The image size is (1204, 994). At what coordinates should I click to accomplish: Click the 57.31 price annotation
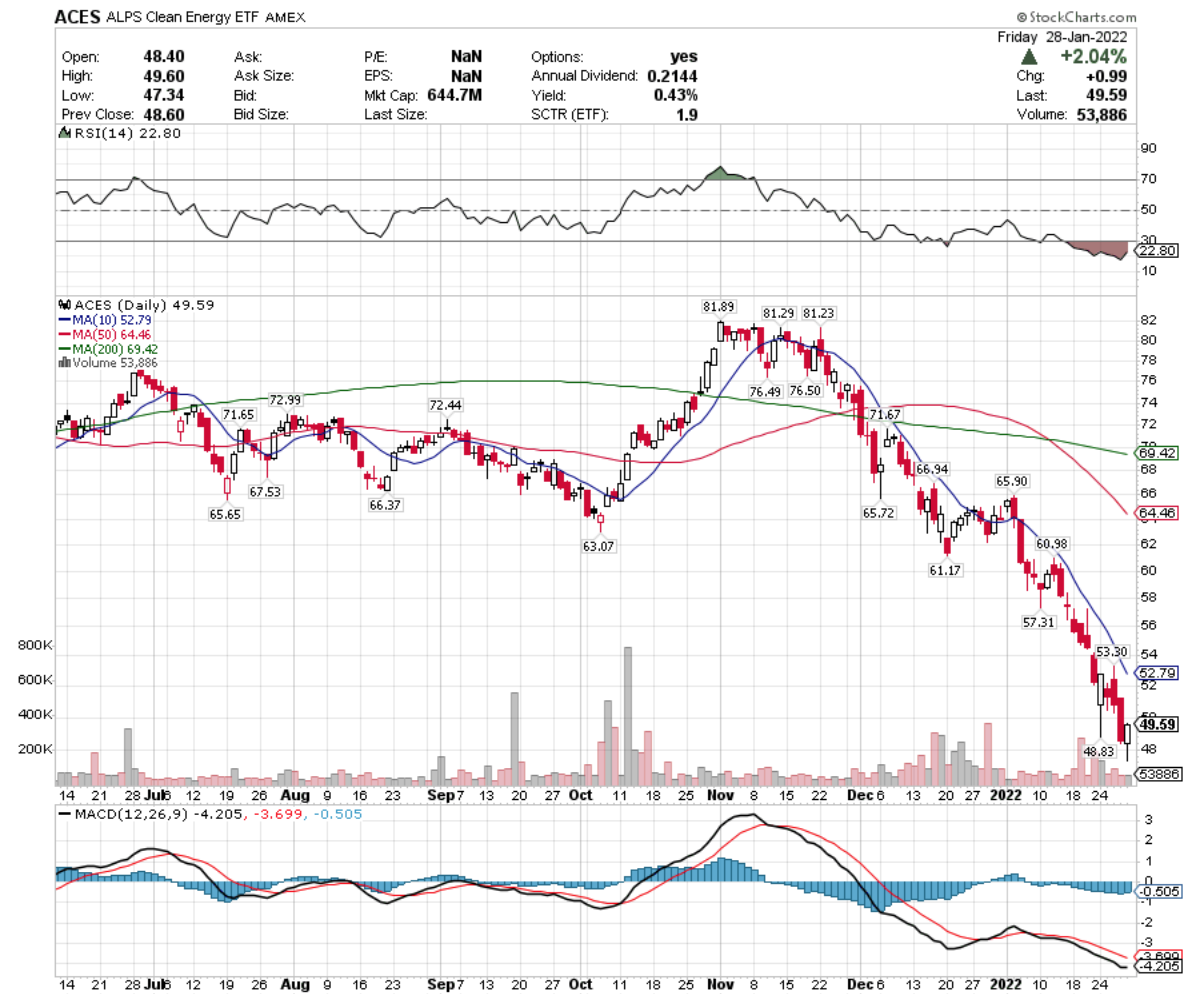coord(1039,621)
